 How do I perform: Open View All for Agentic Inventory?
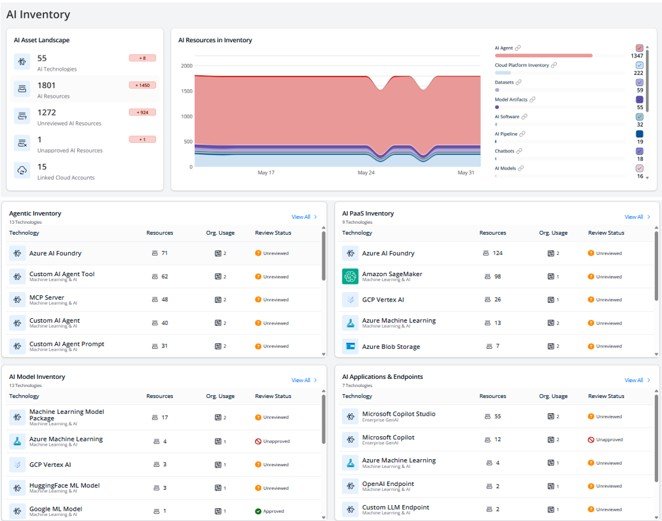pos(304,217)
